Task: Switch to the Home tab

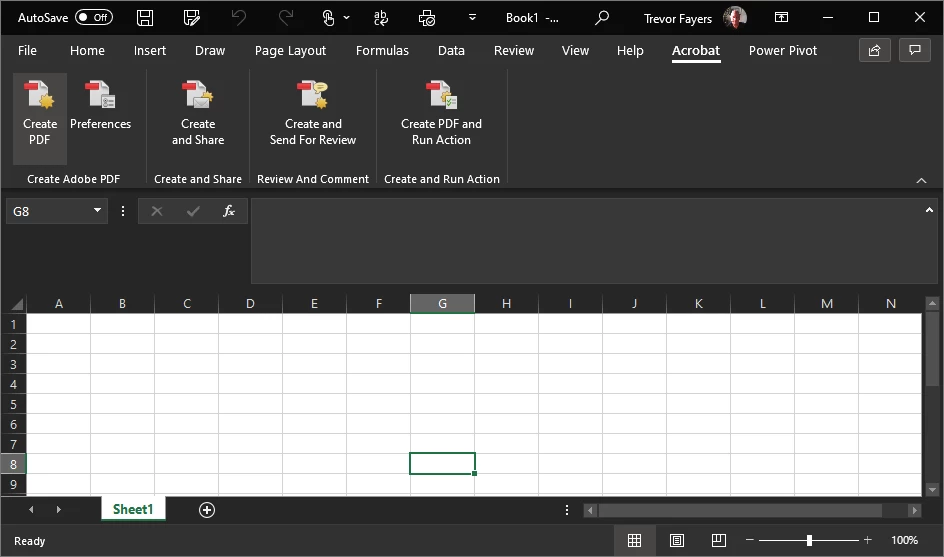Action: pos(87,51)
